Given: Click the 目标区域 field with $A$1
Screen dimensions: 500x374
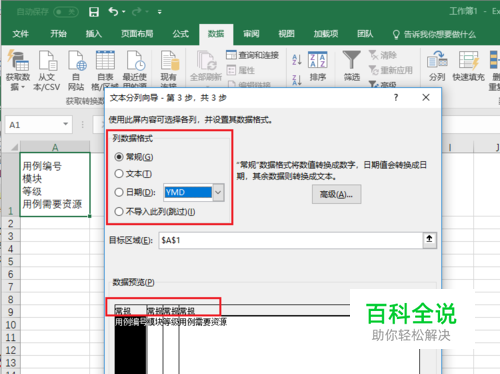Looking at the screenshot, I should click(291, 240).
